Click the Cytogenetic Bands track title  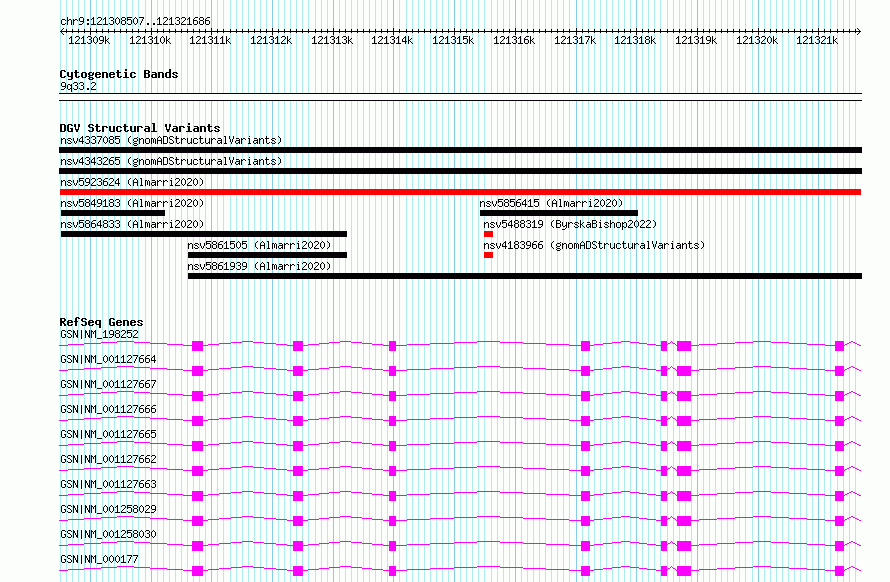pyautogui.click(x=119, y=74)
